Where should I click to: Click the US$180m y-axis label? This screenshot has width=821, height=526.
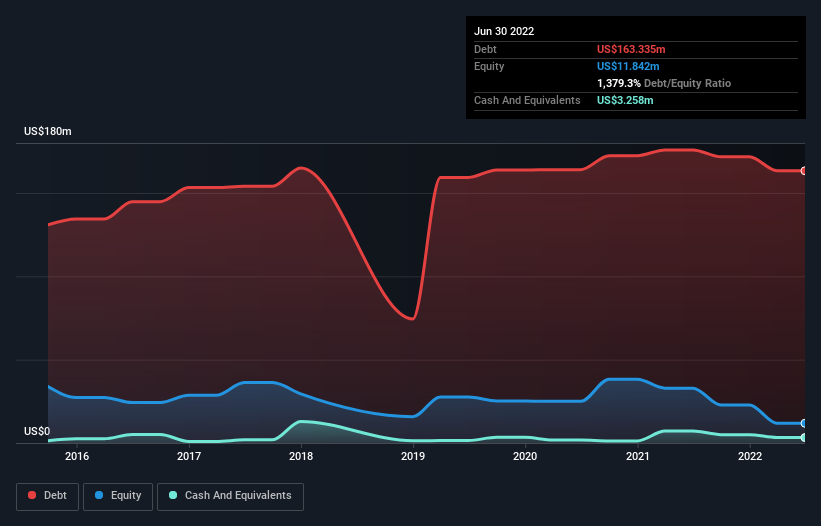click(x=48, y=131)
